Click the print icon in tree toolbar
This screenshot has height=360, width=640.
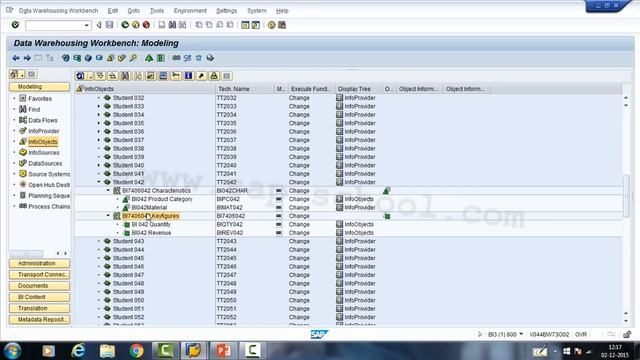pos(214,76)
